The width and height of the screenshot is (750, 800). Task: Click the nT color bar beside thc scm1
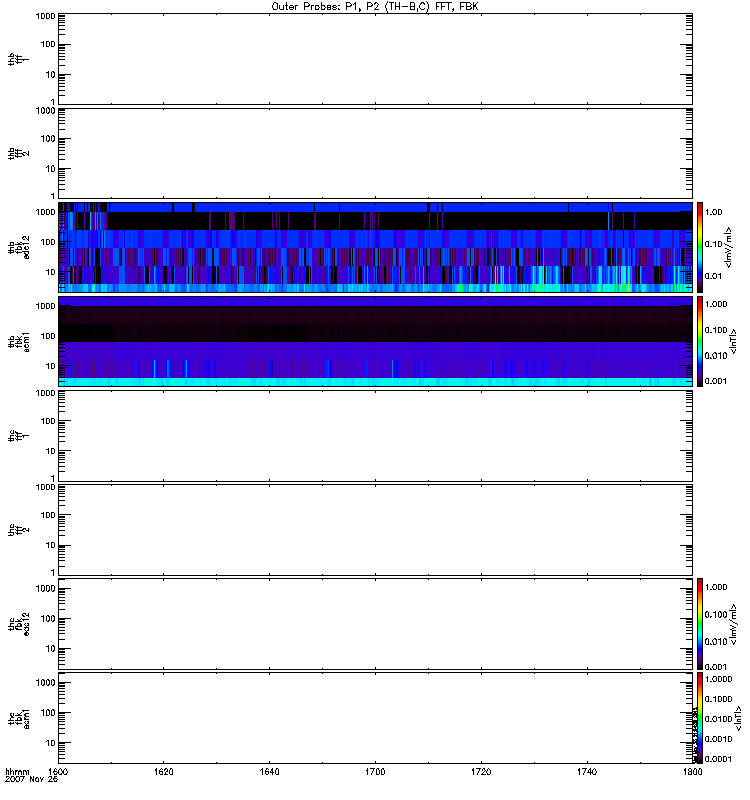point(700,718)
